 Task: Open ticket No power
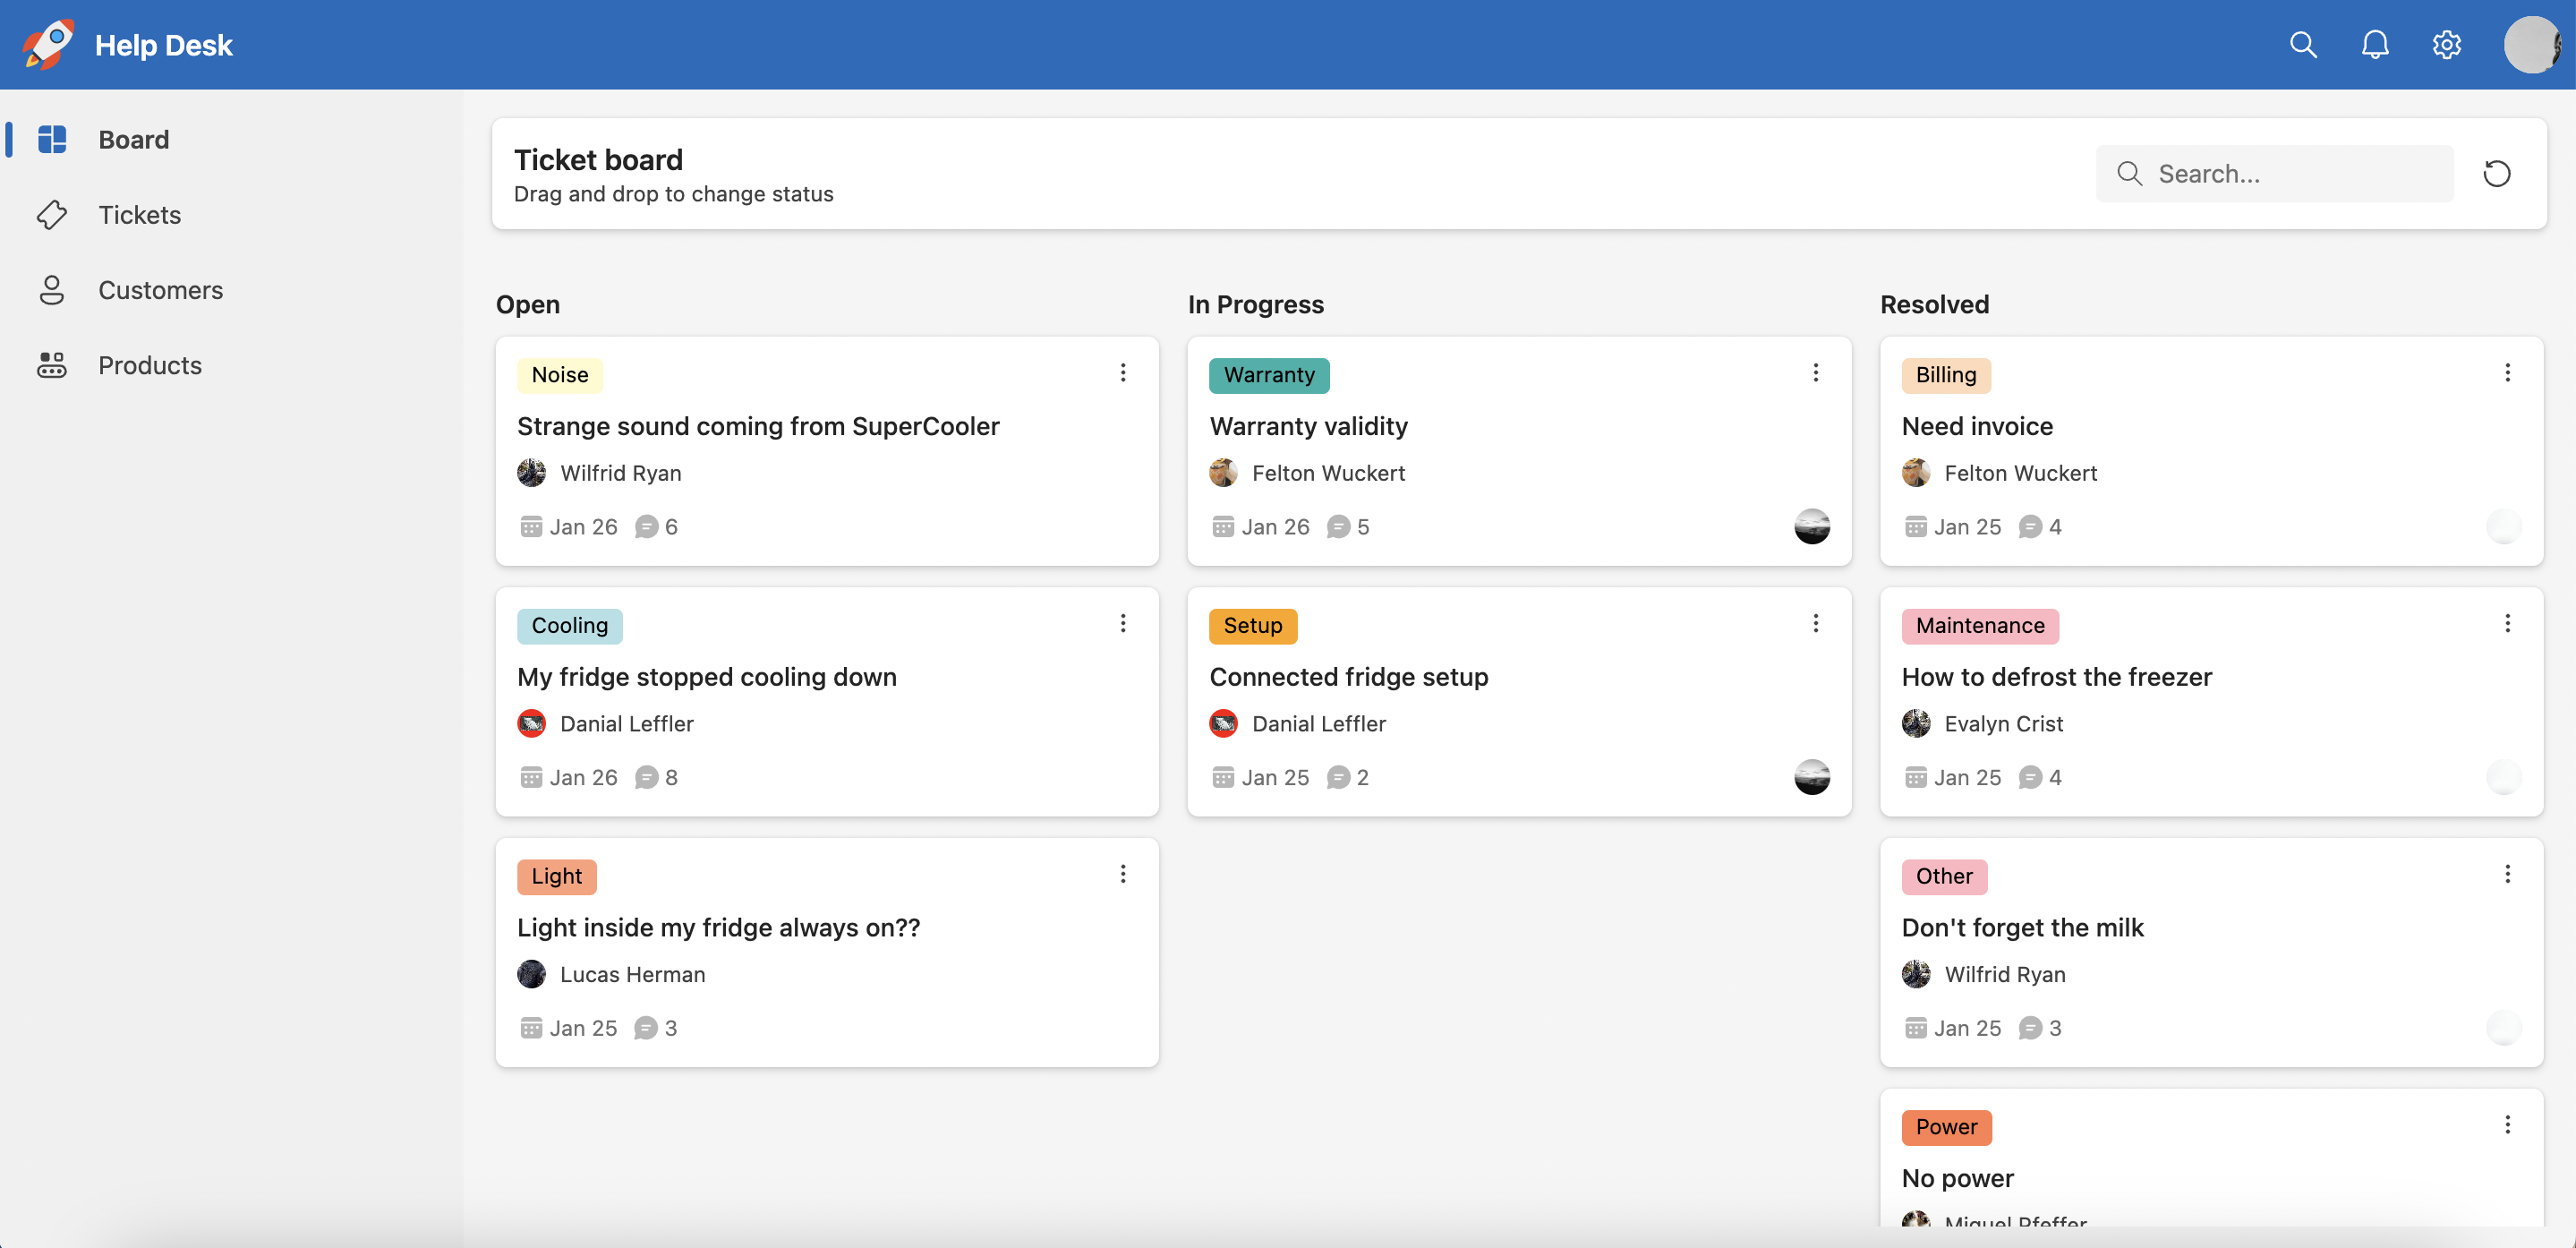1957,1180
